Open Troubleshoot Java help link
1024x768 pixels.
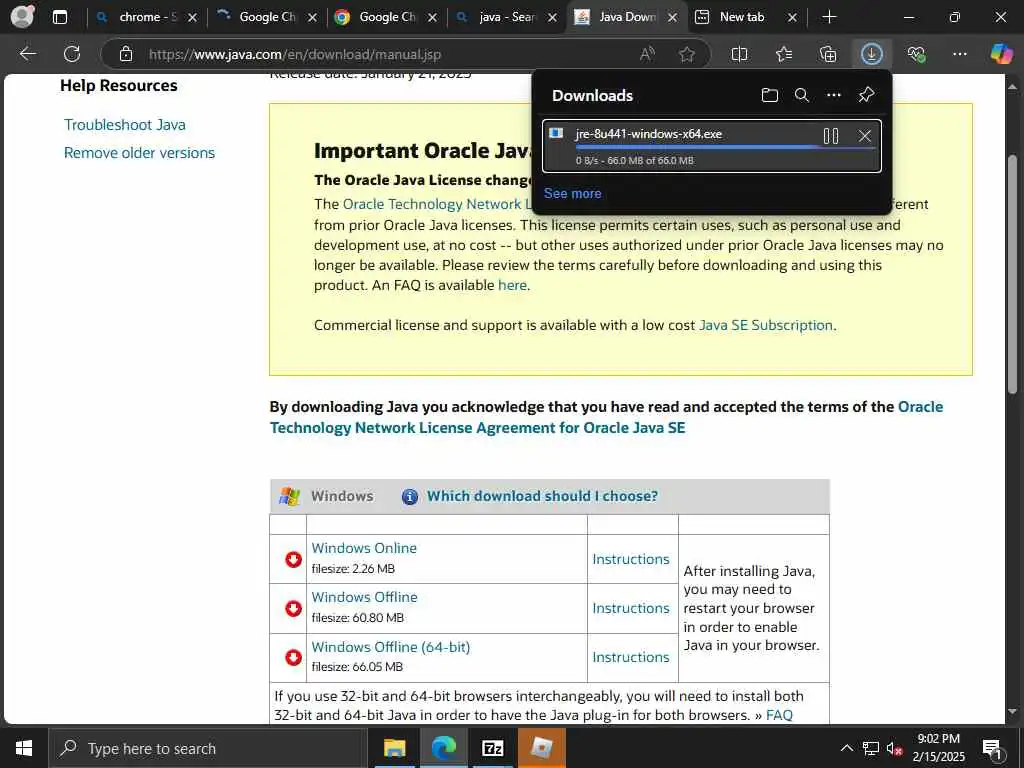[125, 125]
